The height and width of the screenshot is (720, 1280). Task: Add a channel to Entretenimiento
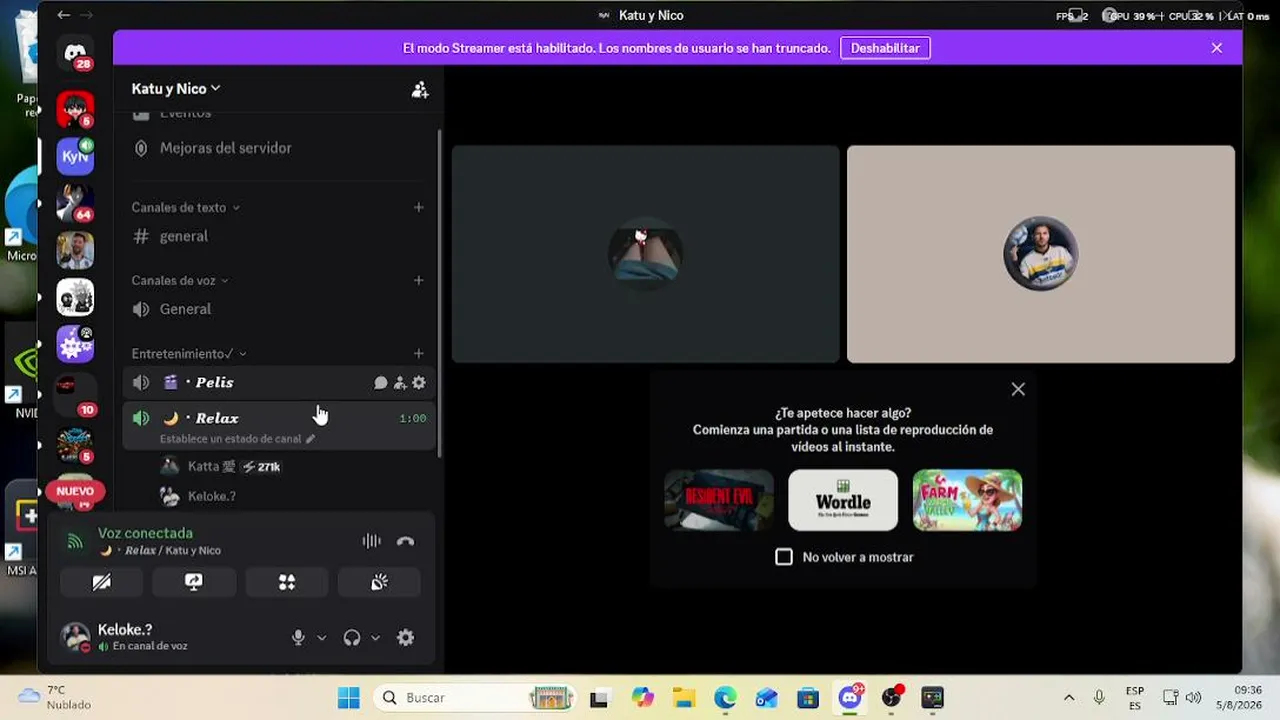point(419,354)
